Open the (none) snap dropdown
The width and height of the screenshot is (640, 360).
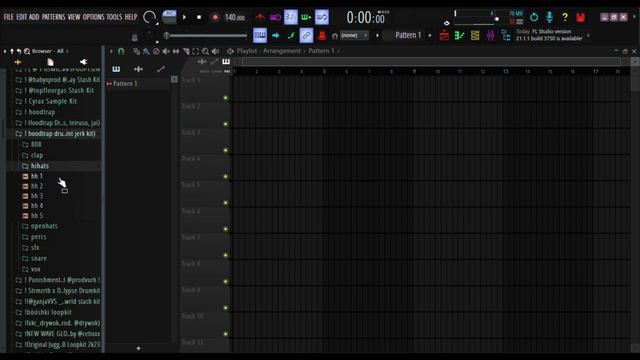pyautogui.click(x=354, y=36)
